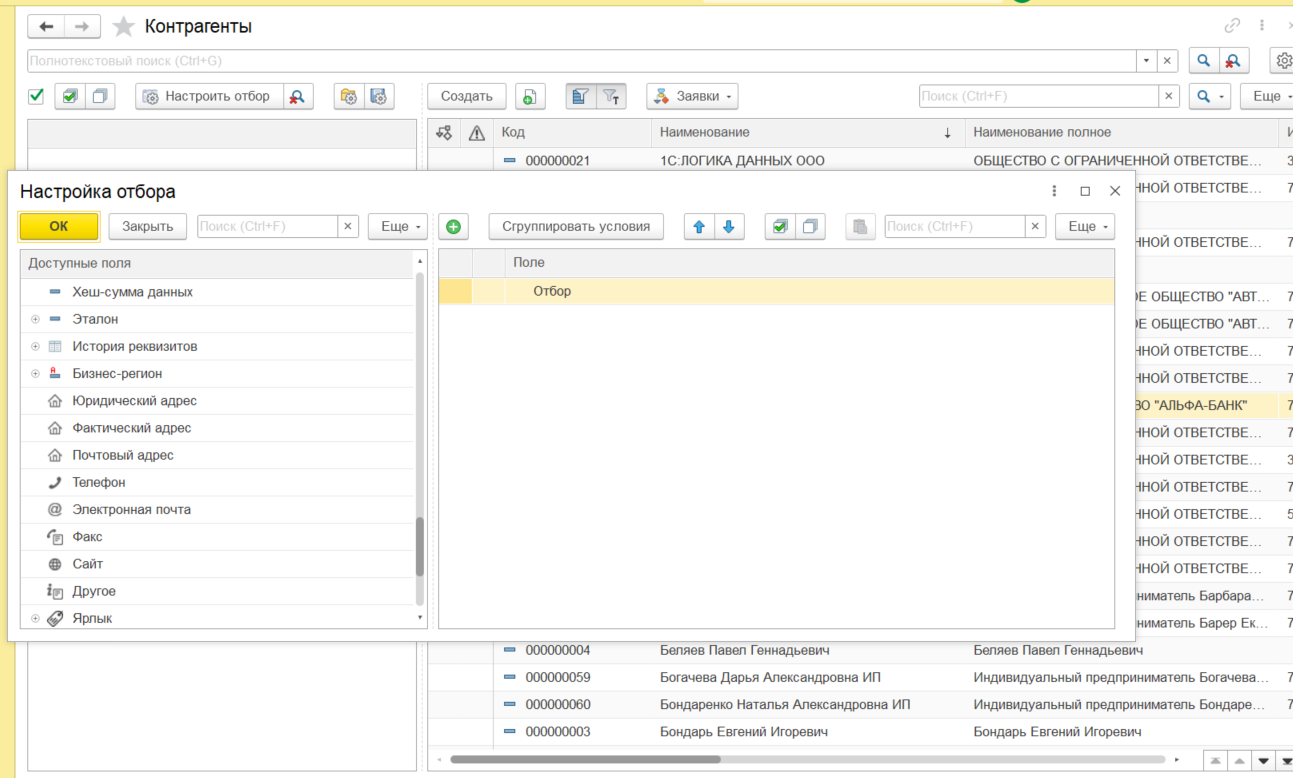Move the condition down with blue arrow
Viewport: 1293px width, 778px height.
728,226
